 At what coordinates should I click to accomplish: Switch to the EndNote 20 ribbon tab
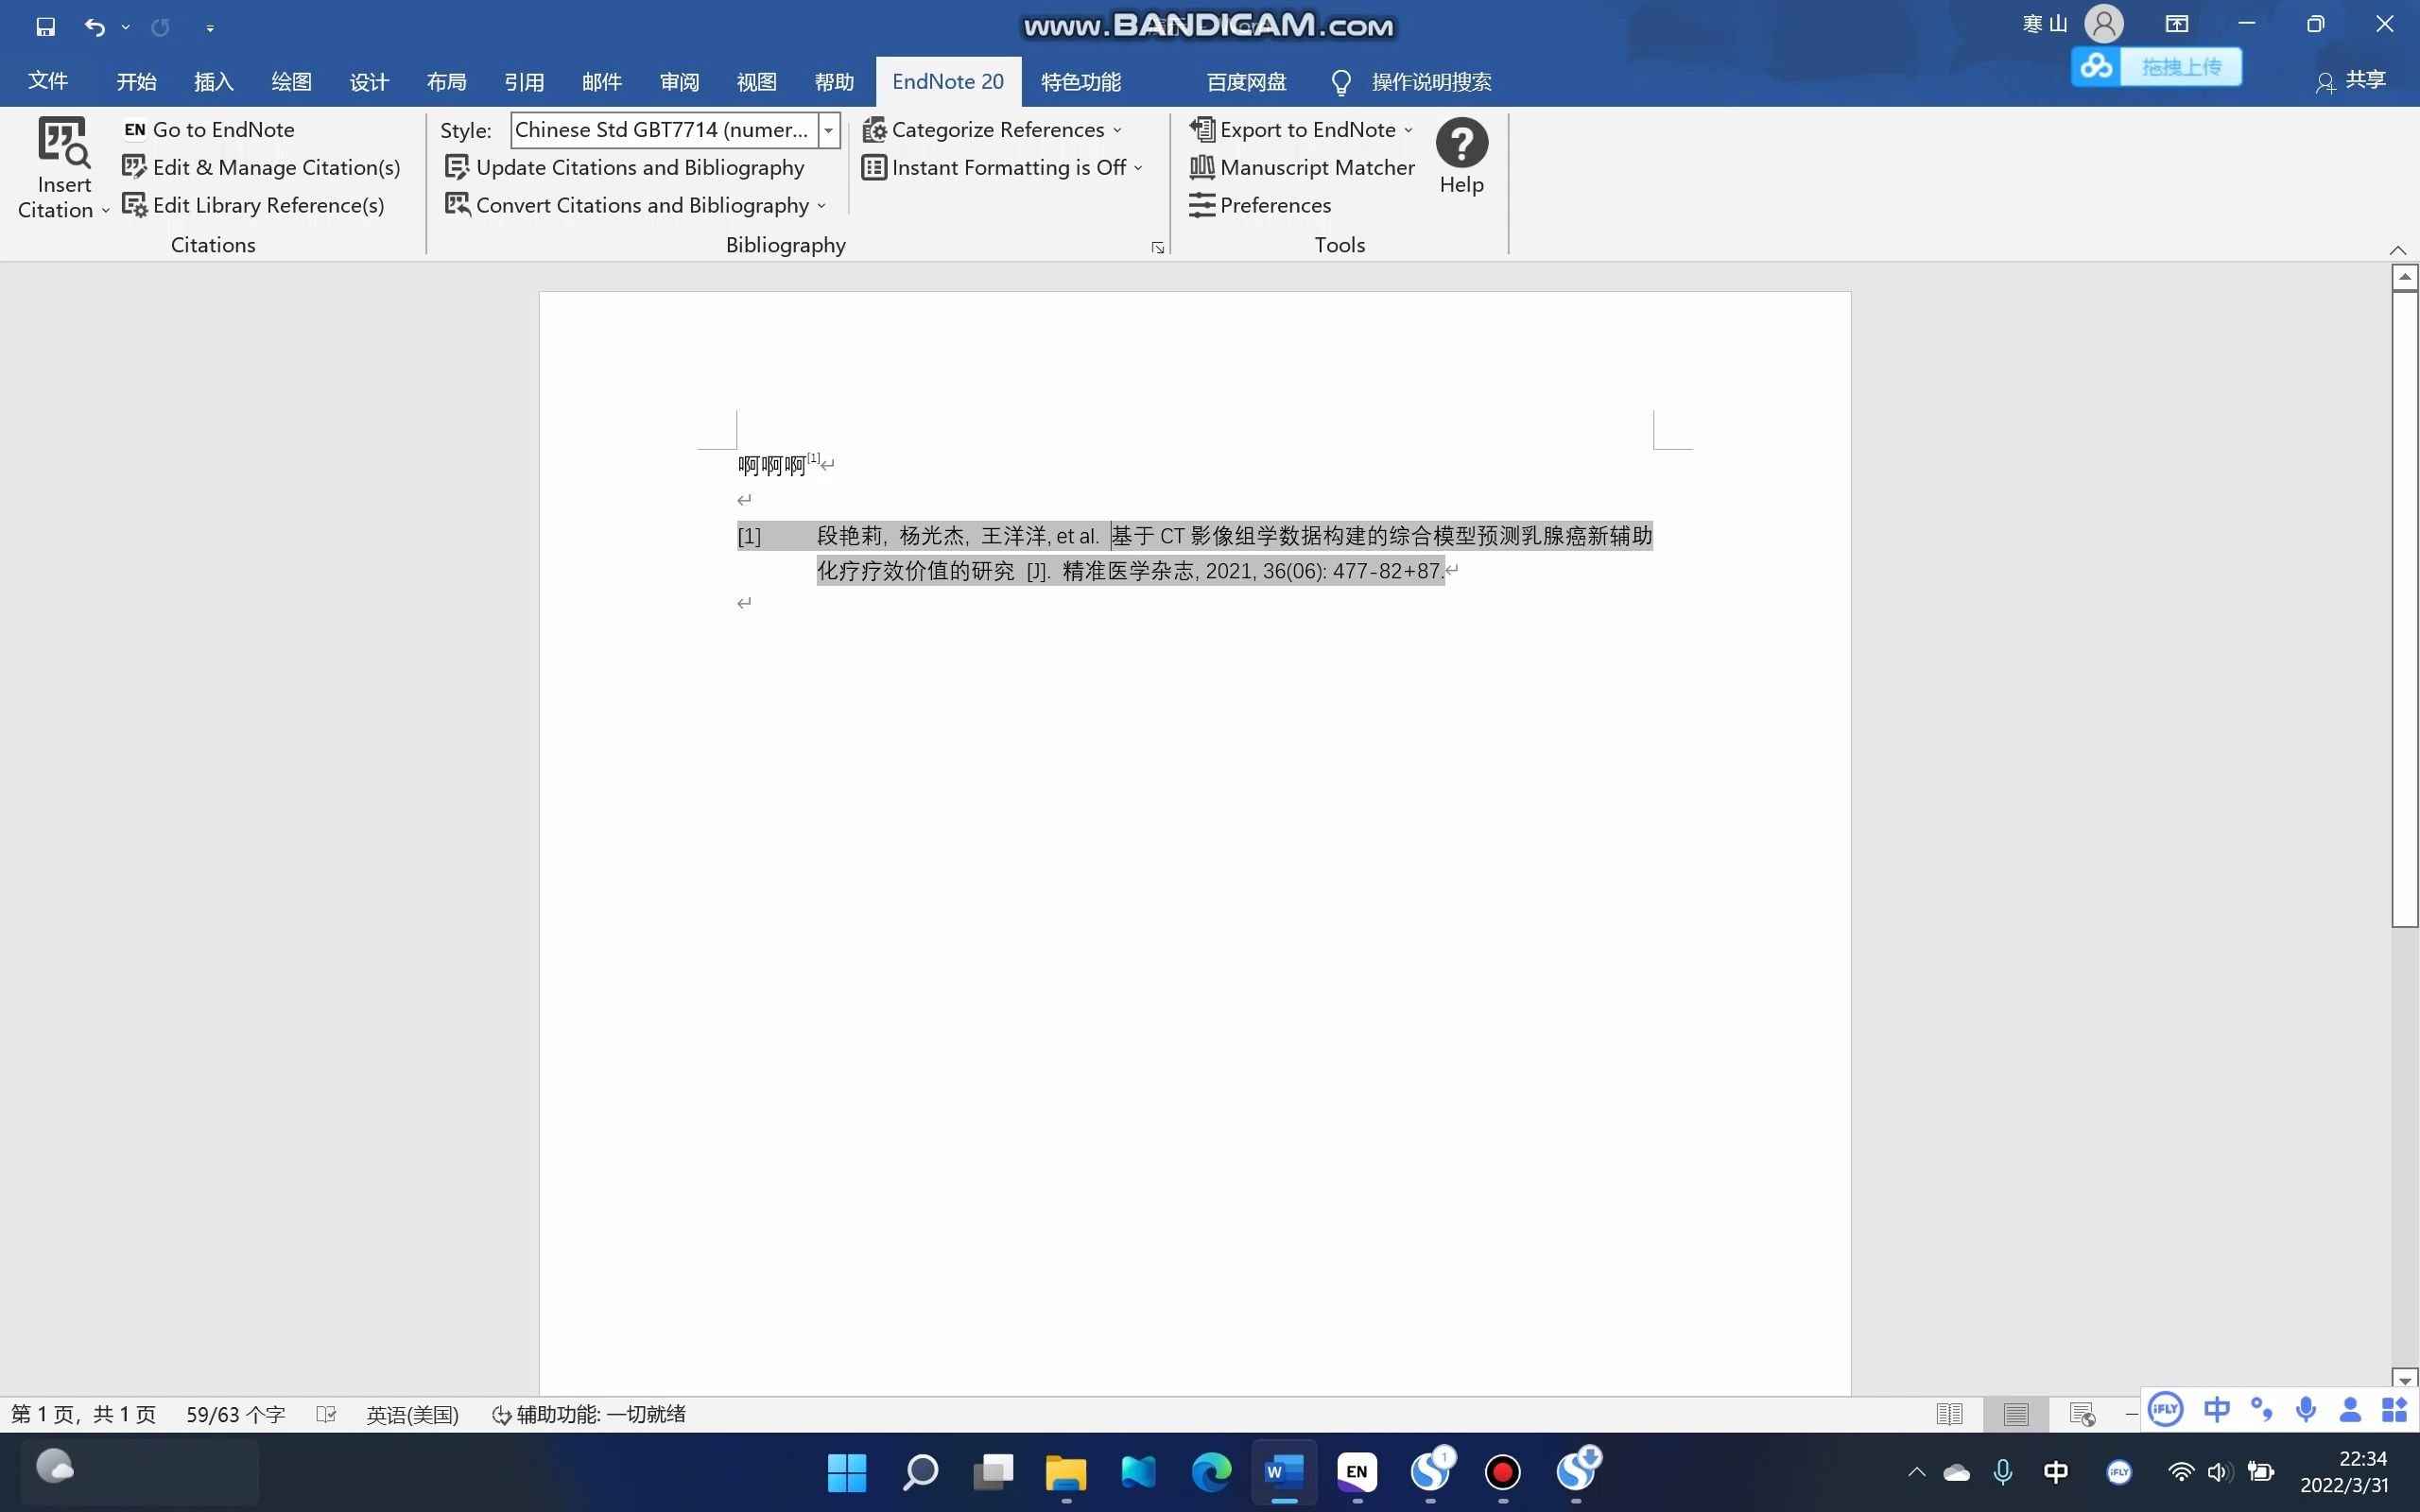(x=947, y=81)
